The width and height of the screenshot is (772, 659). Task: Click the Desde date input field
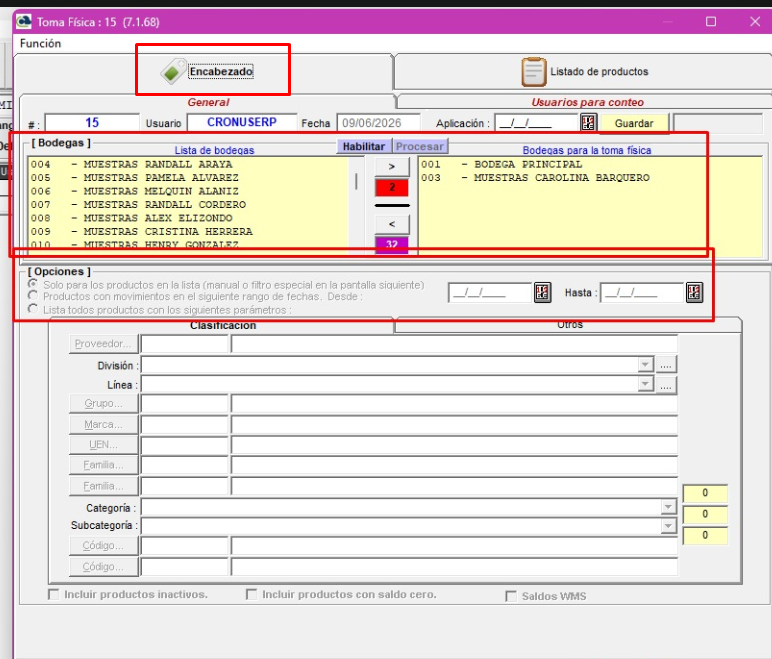tap(490, 293)
